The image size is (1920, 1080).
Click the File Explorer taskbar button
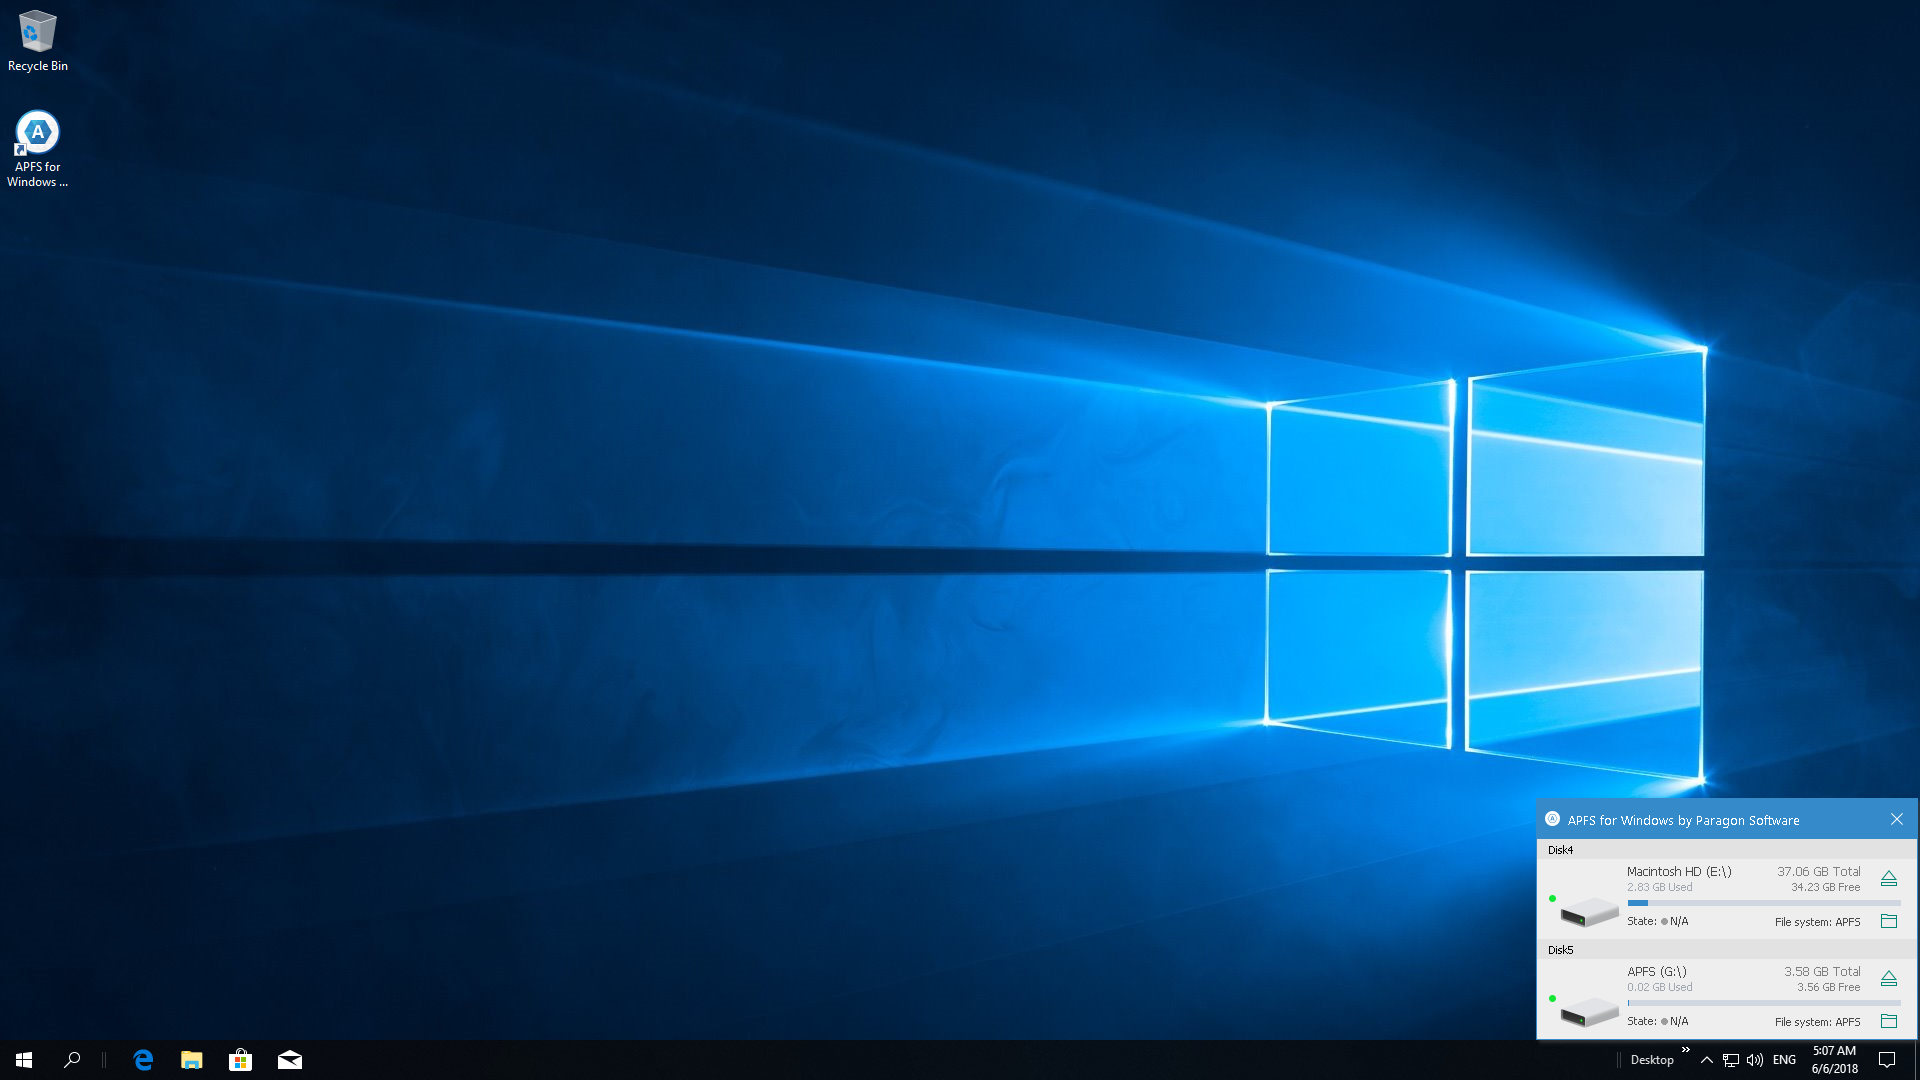click(191, 1059)
